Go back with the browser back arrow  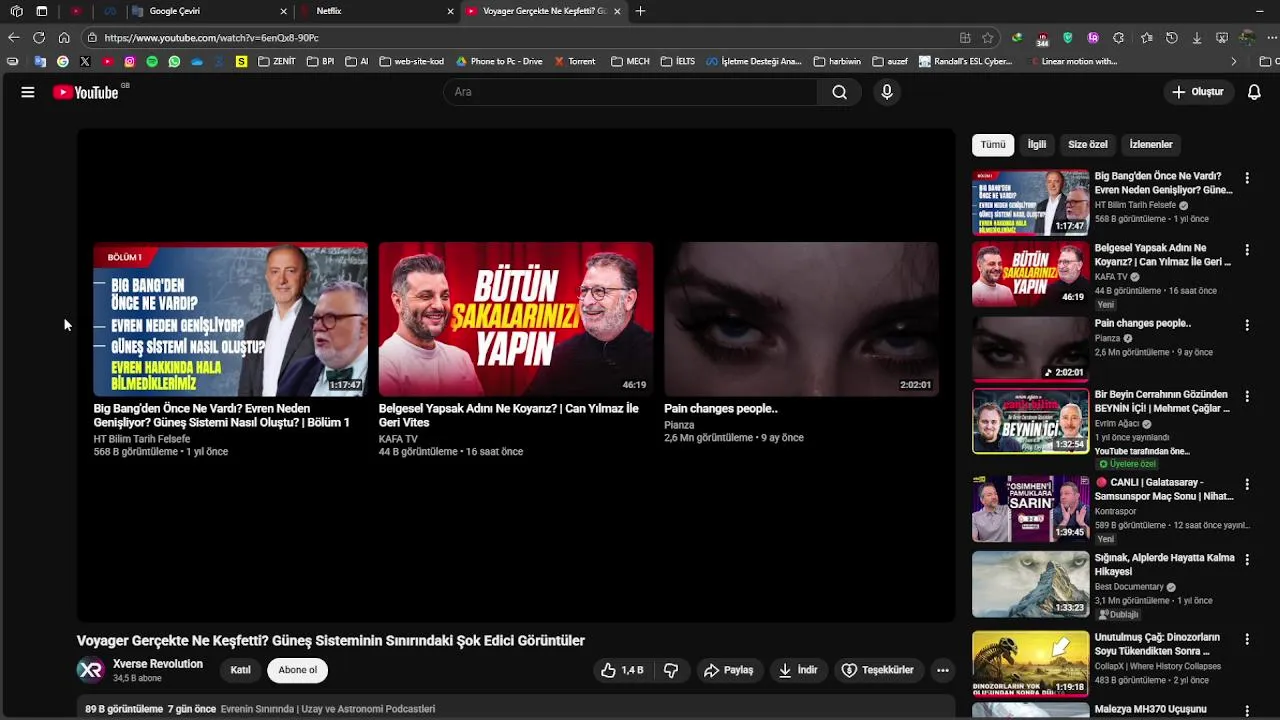[13, 38]
